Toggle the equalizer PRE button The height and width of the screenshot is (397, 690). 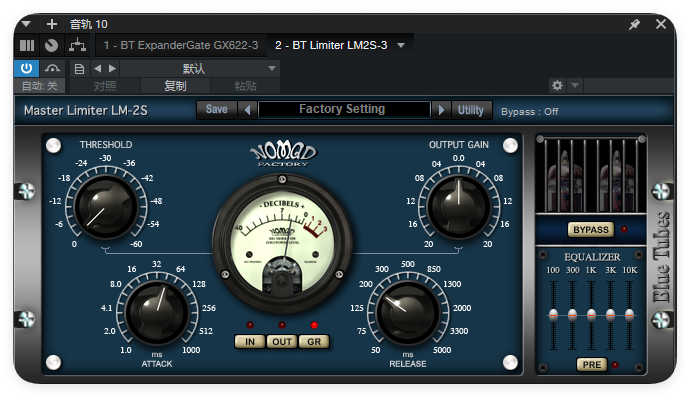click(591, 364)
